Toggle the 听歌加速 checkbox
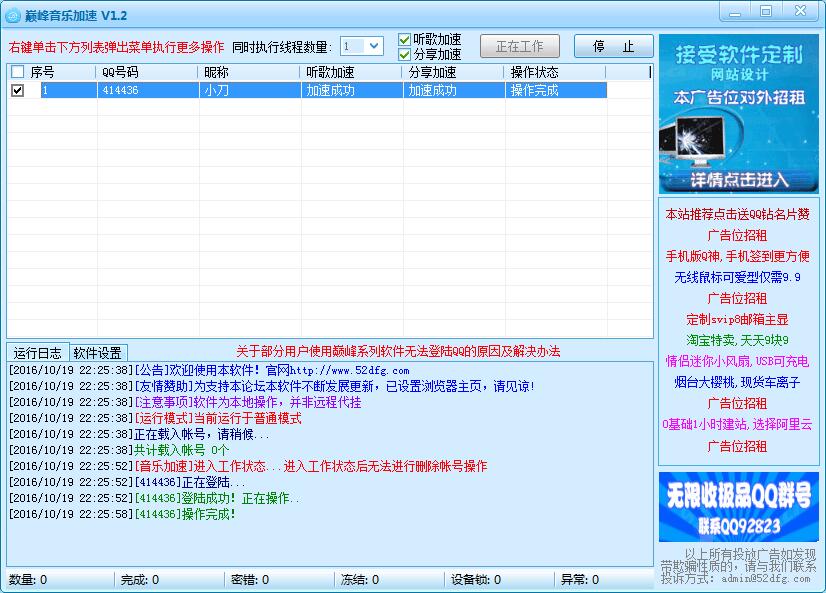Viewport: 826px width, 593px height. click(405, 40)
